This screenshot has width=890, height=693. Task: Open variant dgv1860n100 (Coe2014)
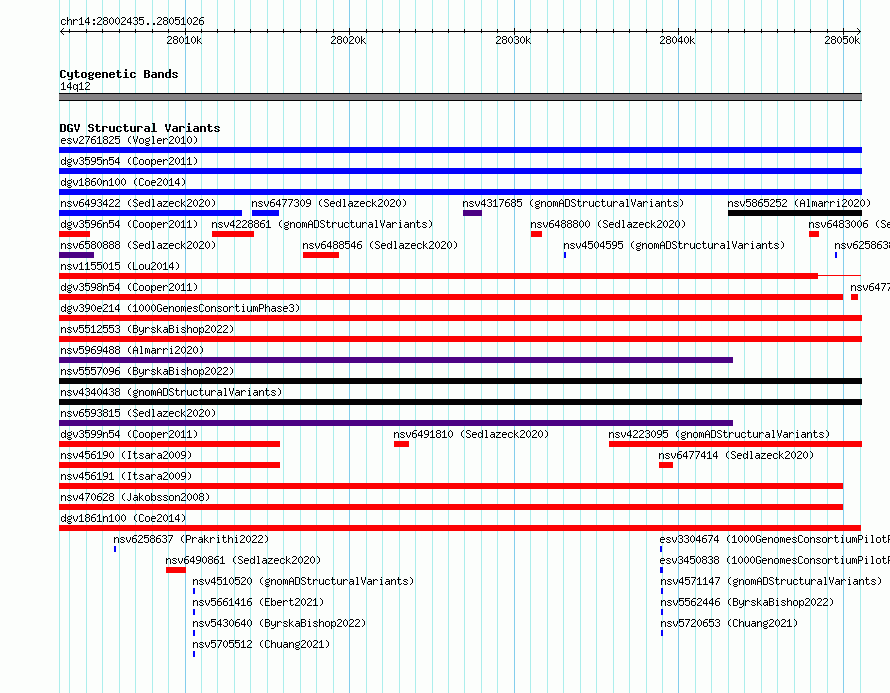click(x=123, y=182)
